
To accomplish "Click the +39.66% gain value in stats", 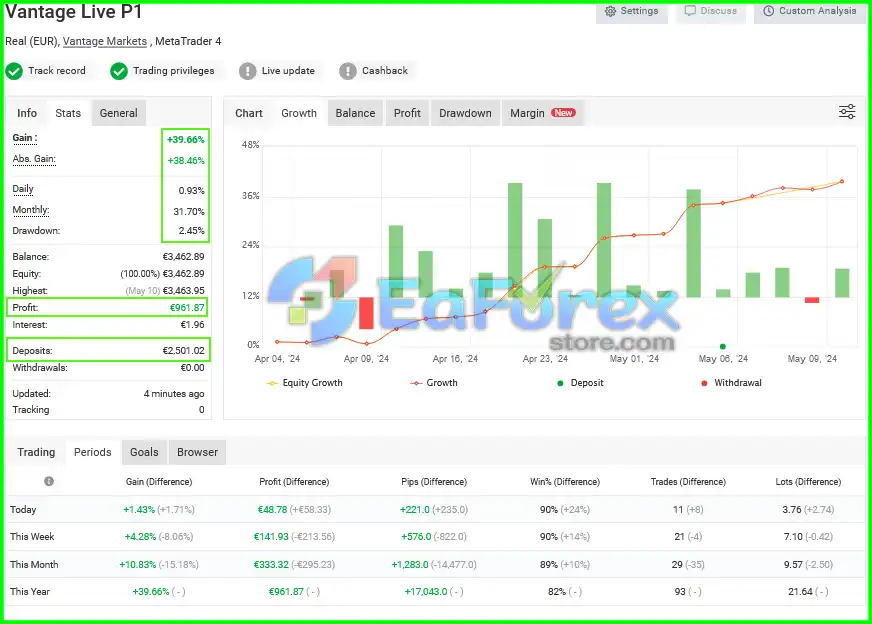I will pyautogui.click(x=186, y=140).
